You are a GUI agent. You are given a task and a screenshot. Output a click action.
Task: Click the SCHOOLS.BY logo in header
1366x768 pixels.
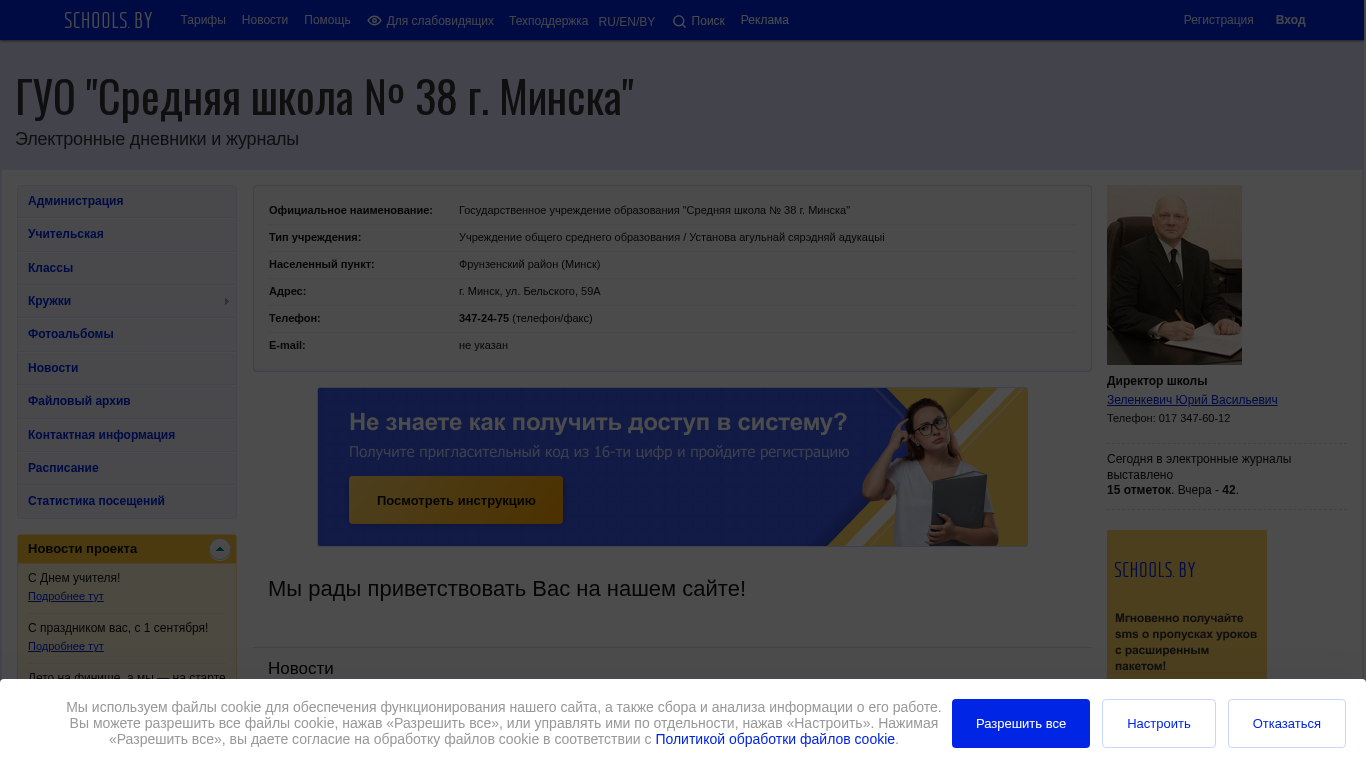(108, 20)
